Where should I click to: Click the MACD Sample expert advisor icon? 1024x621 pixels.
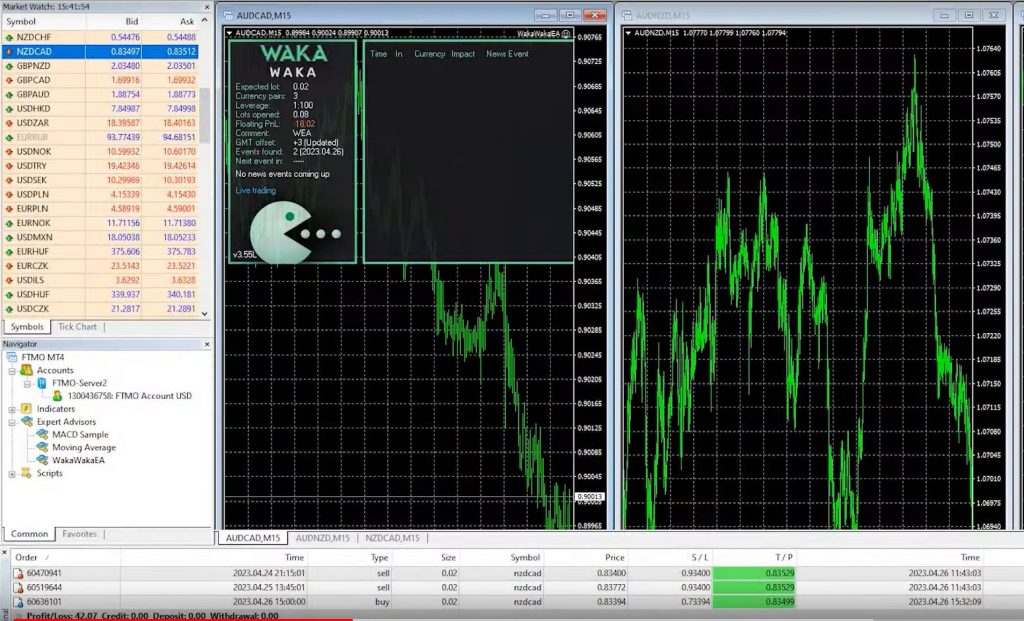click(x=43, y=434)
